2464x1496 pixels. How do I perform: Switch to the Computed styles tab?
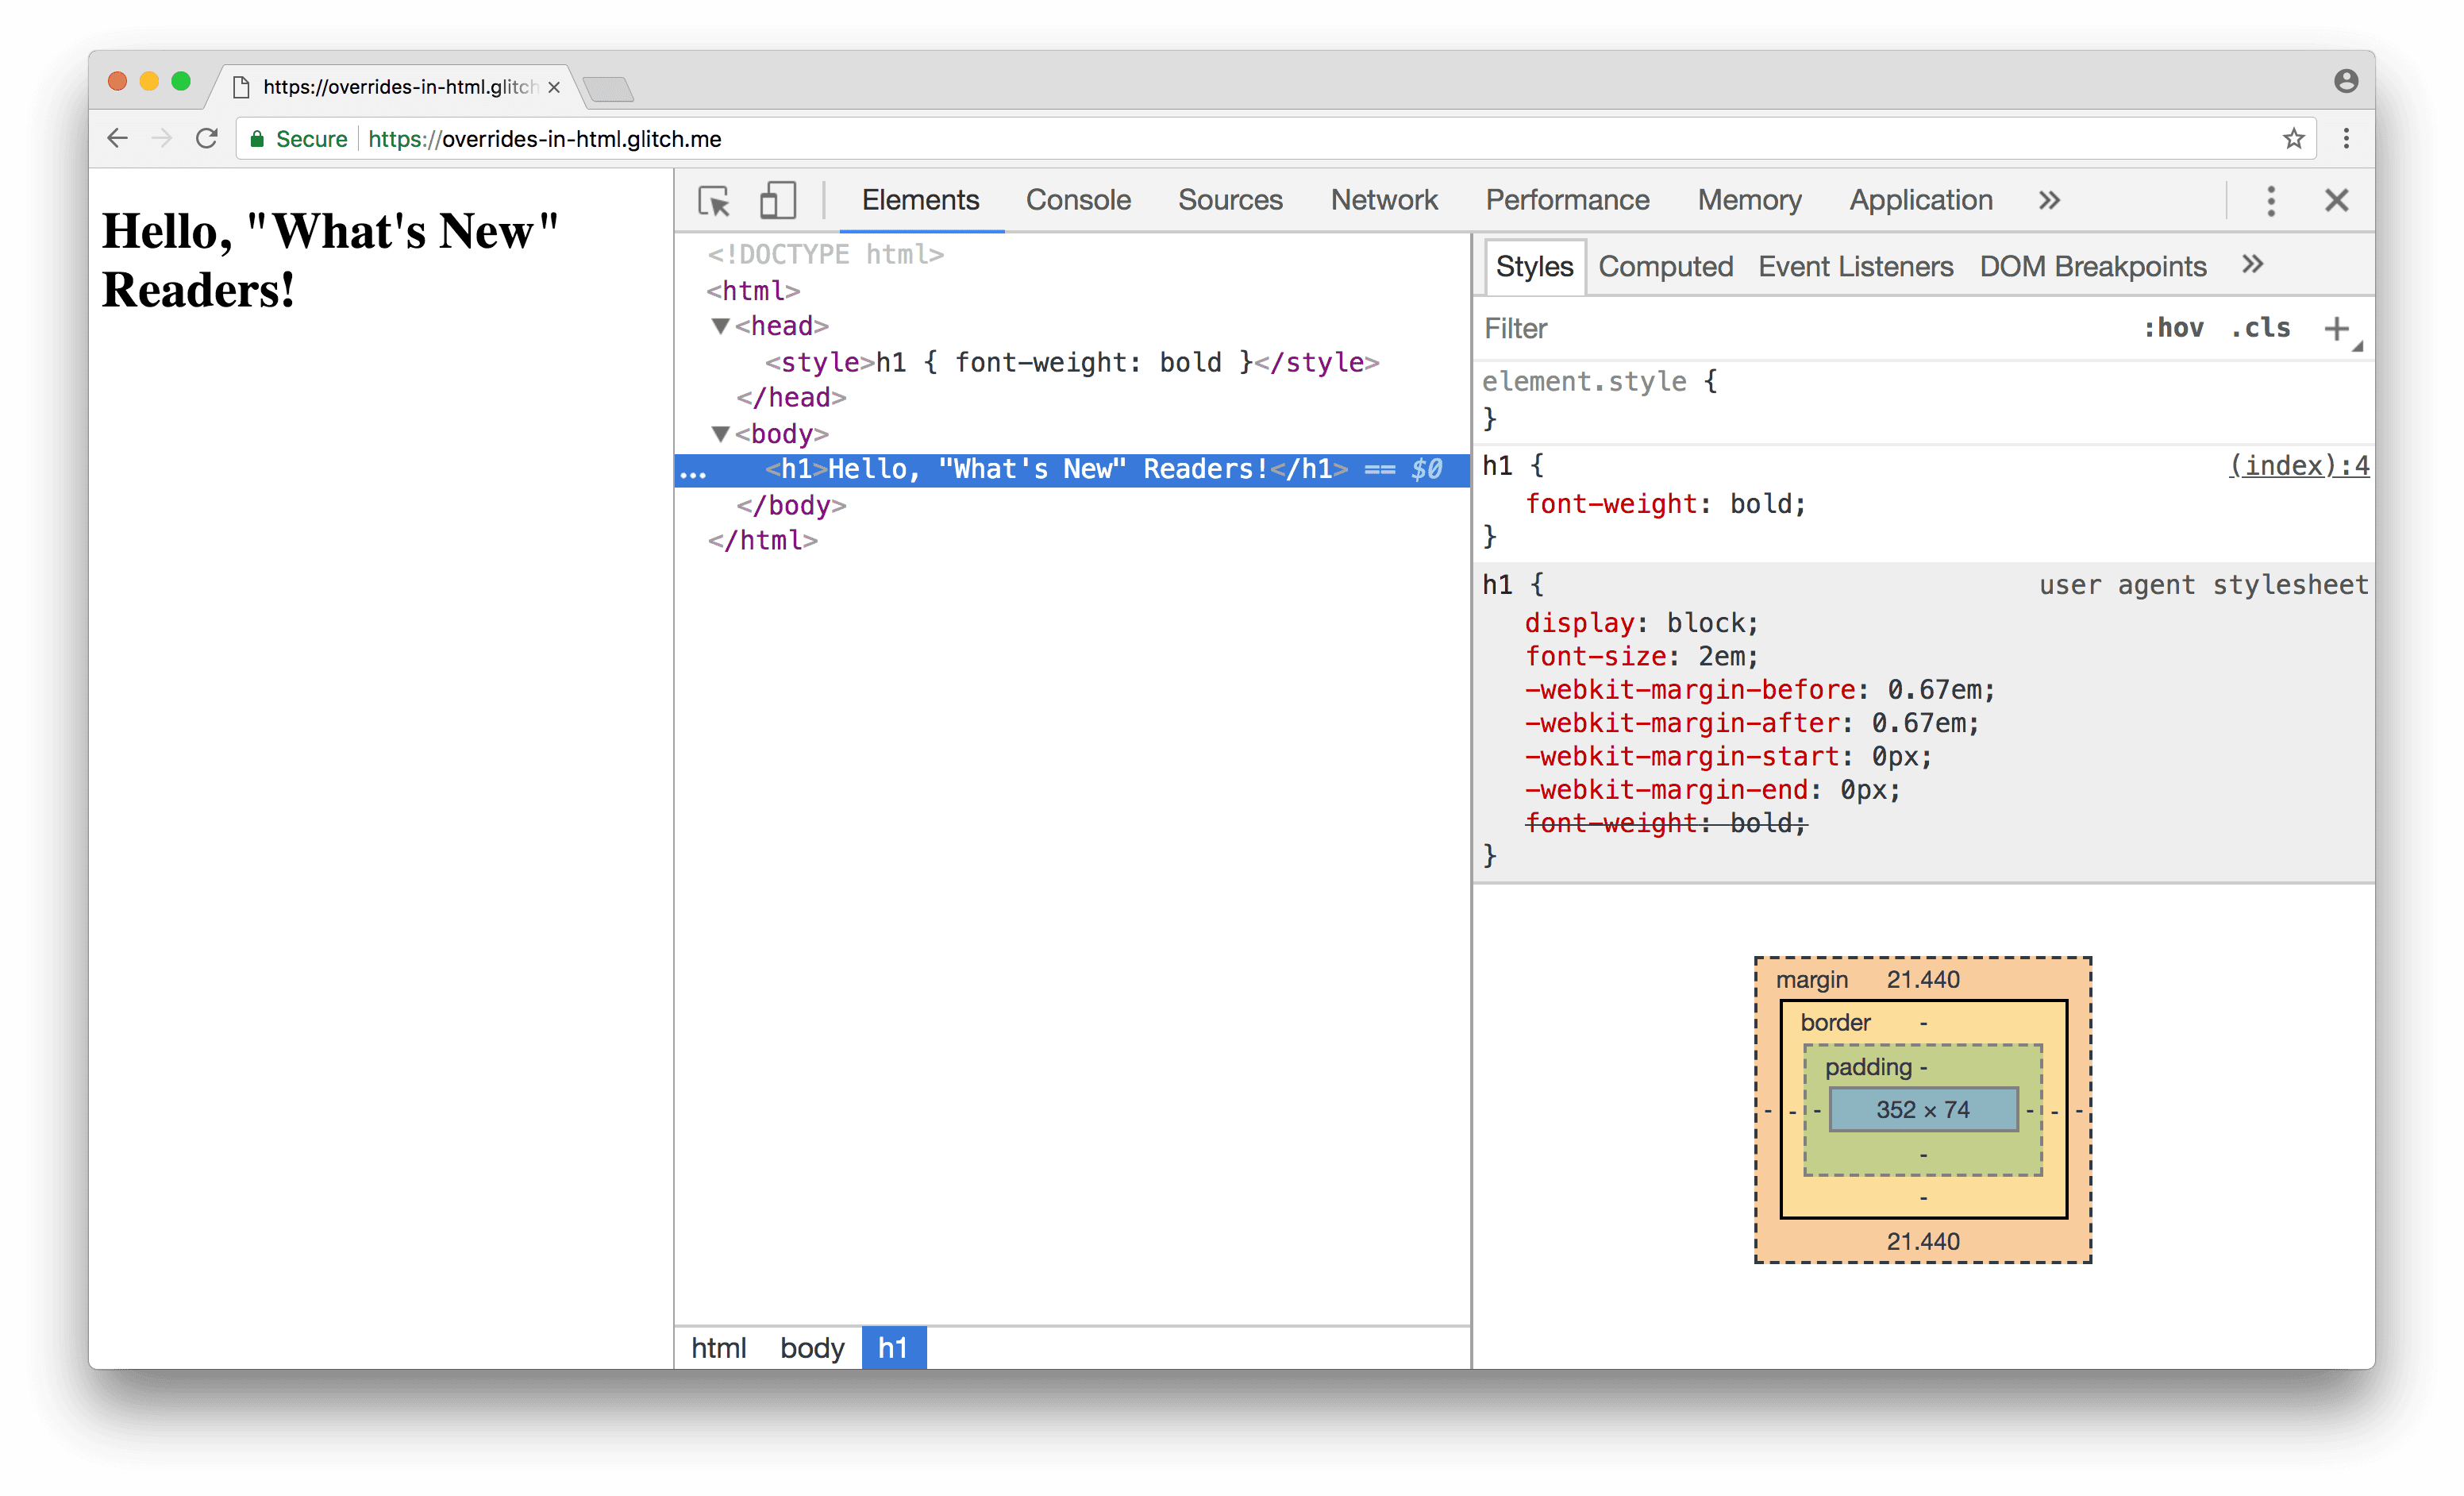pyautogui.click(x=1661, y=266)
